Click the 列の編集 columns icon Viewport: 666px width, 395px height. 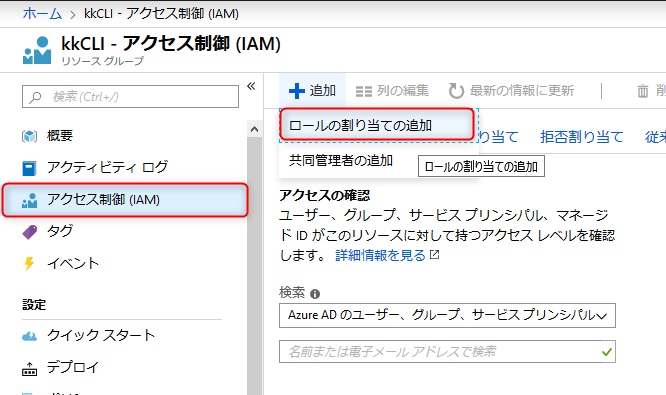(364, 91)
